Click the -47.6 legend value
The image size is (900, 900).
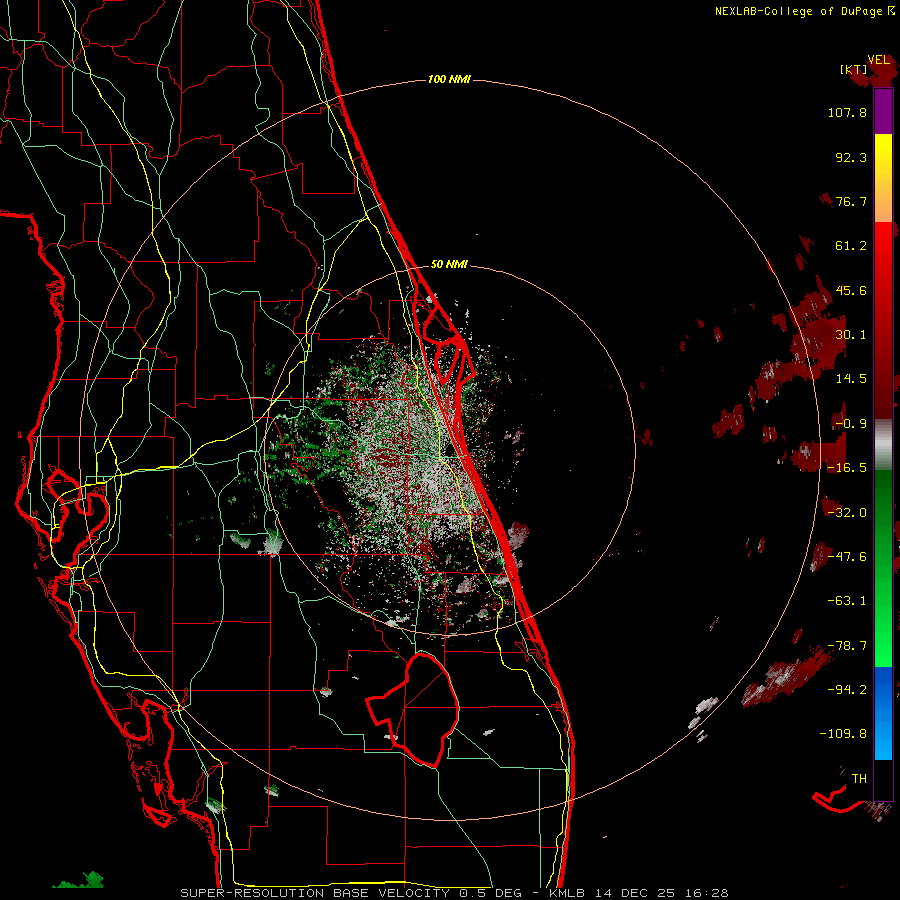847,557
